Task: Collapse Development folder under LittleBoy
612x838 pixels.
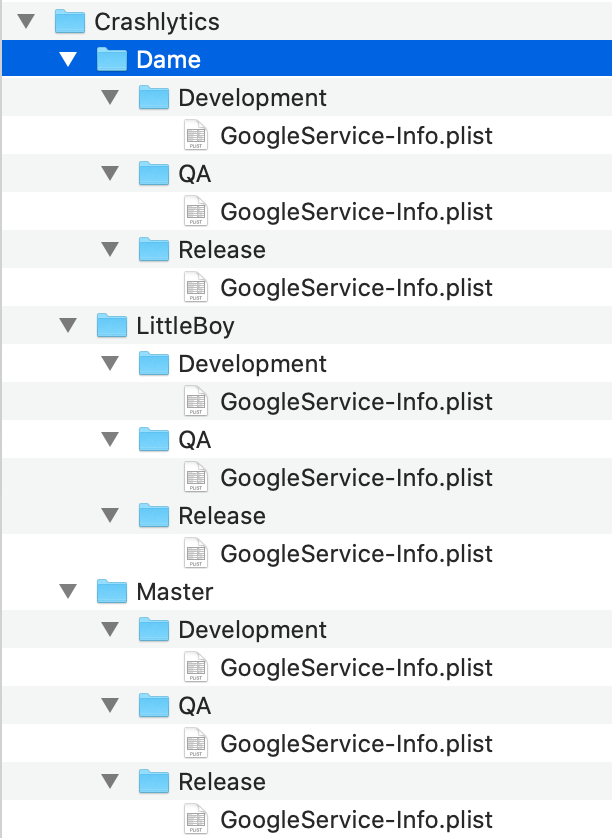Action: [110, 363]
